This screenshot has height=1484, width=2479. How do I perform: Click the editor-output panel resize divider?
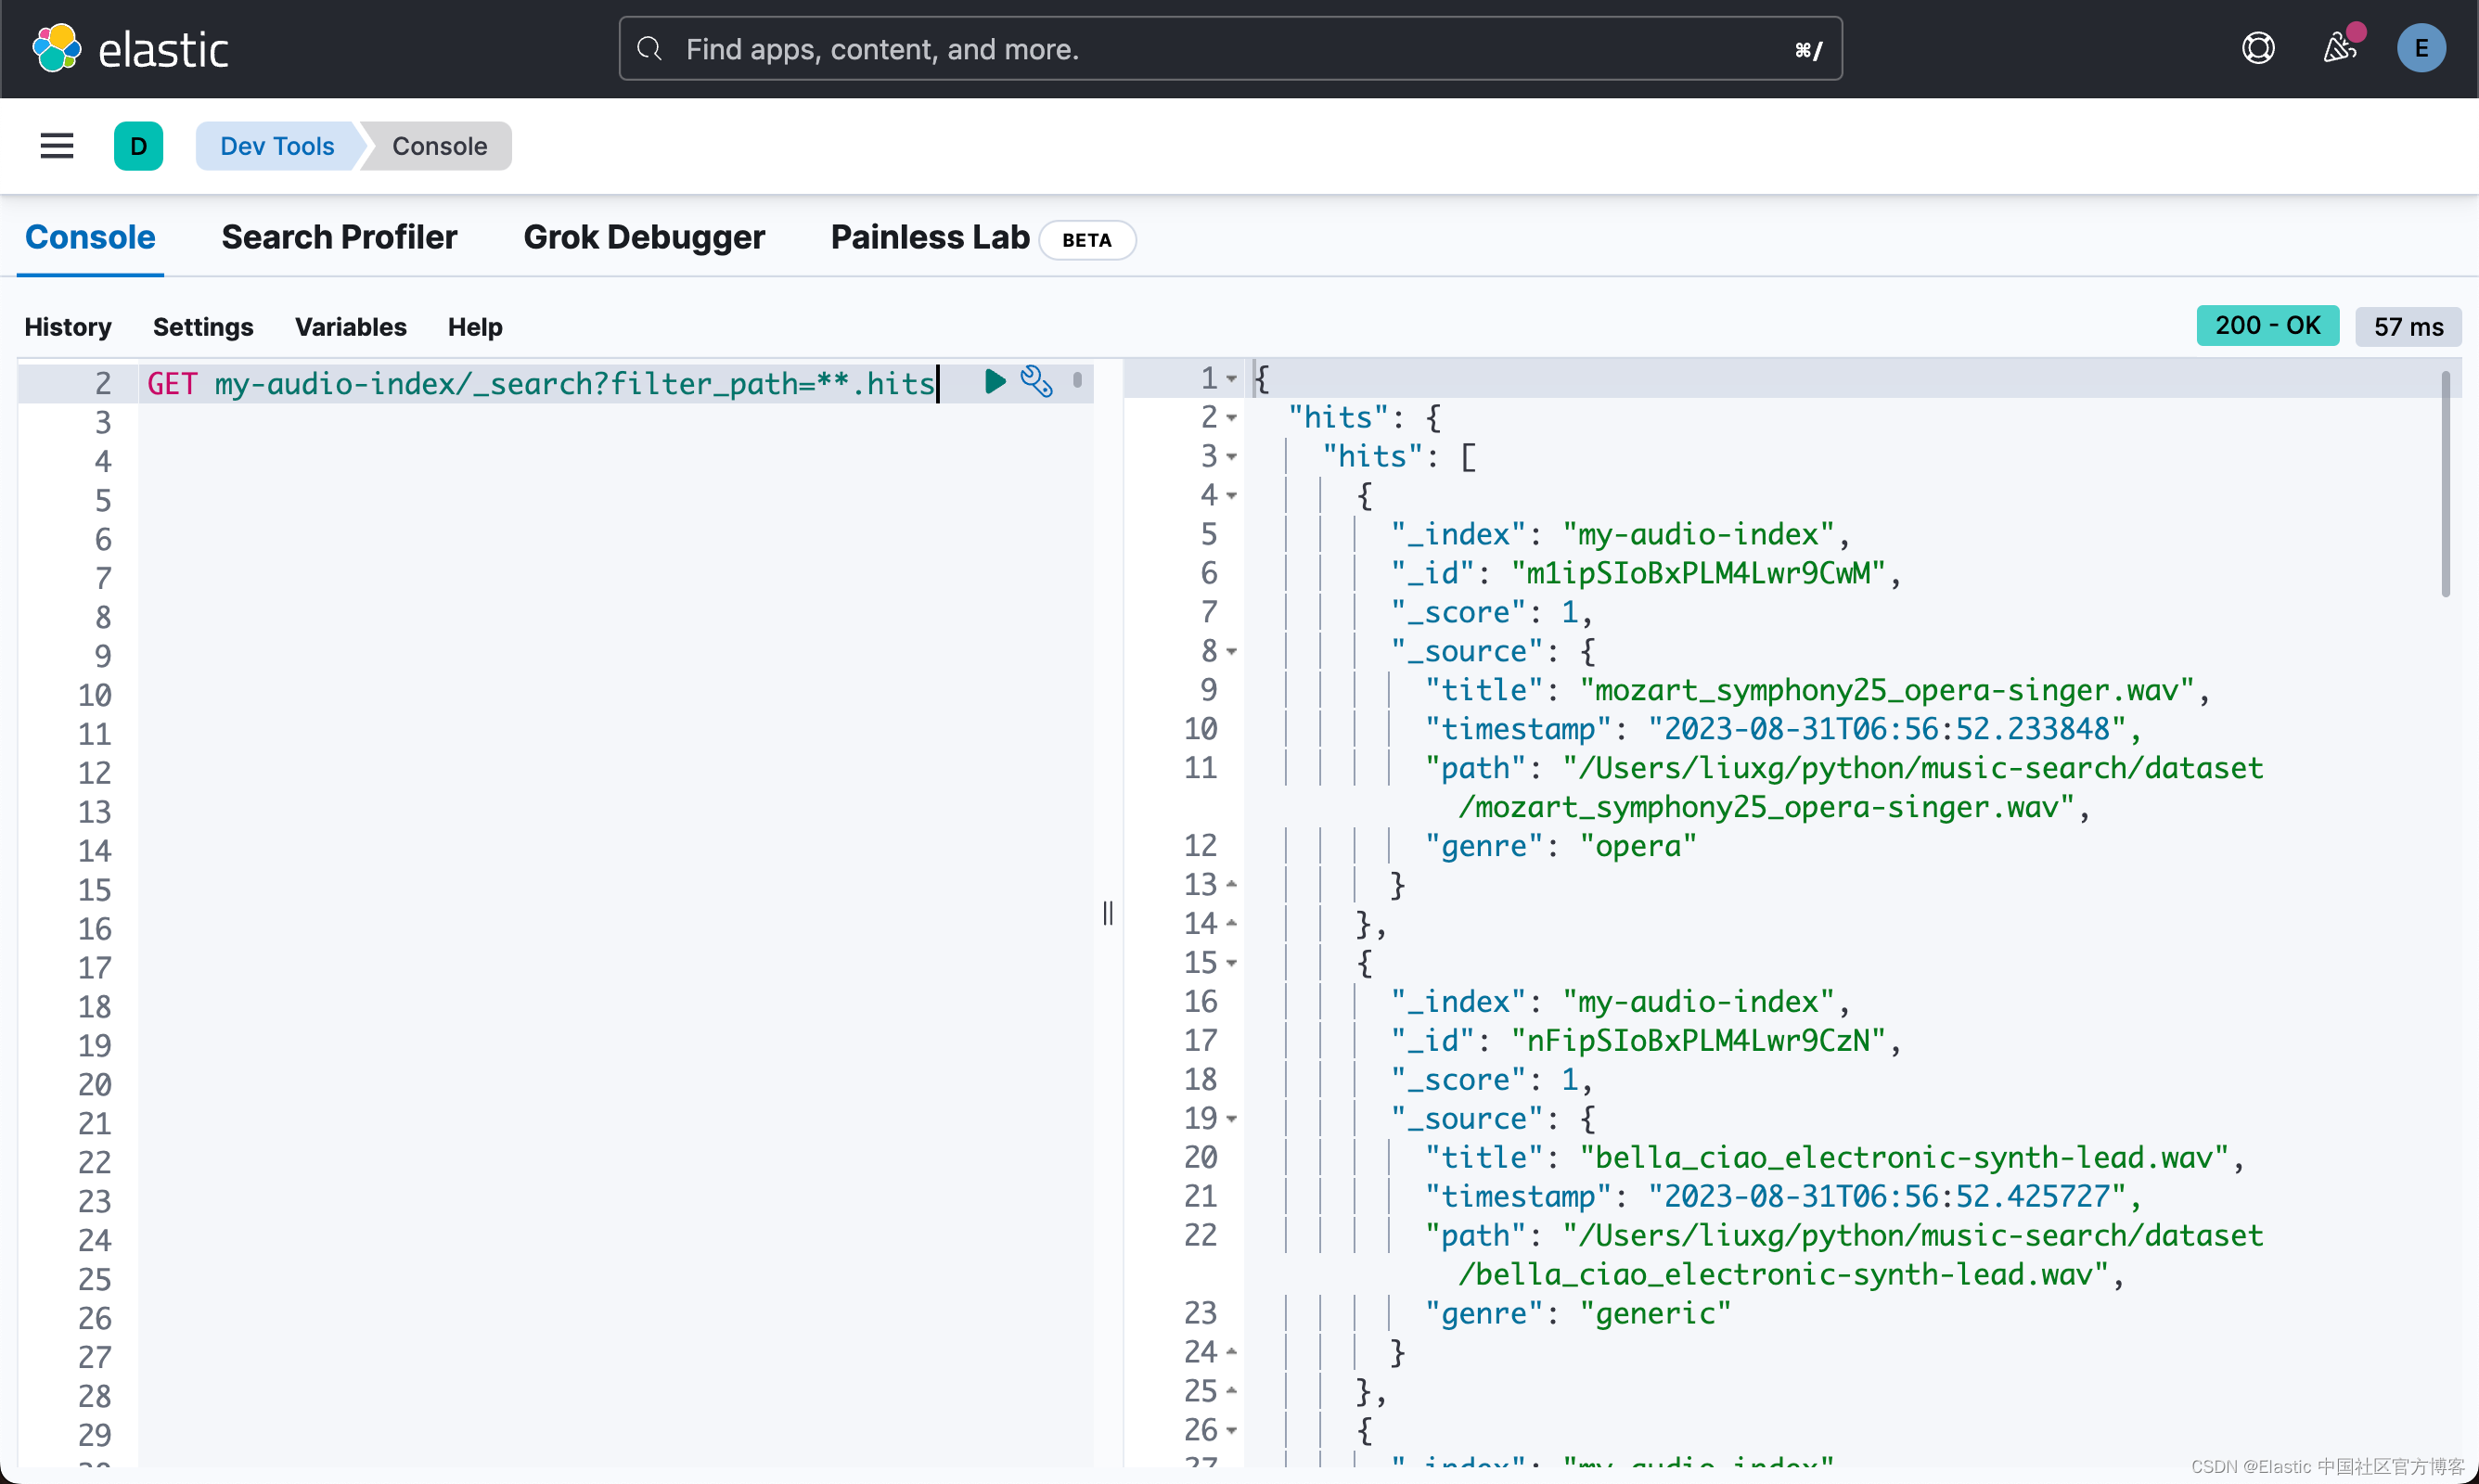(x=1108, y=912)
